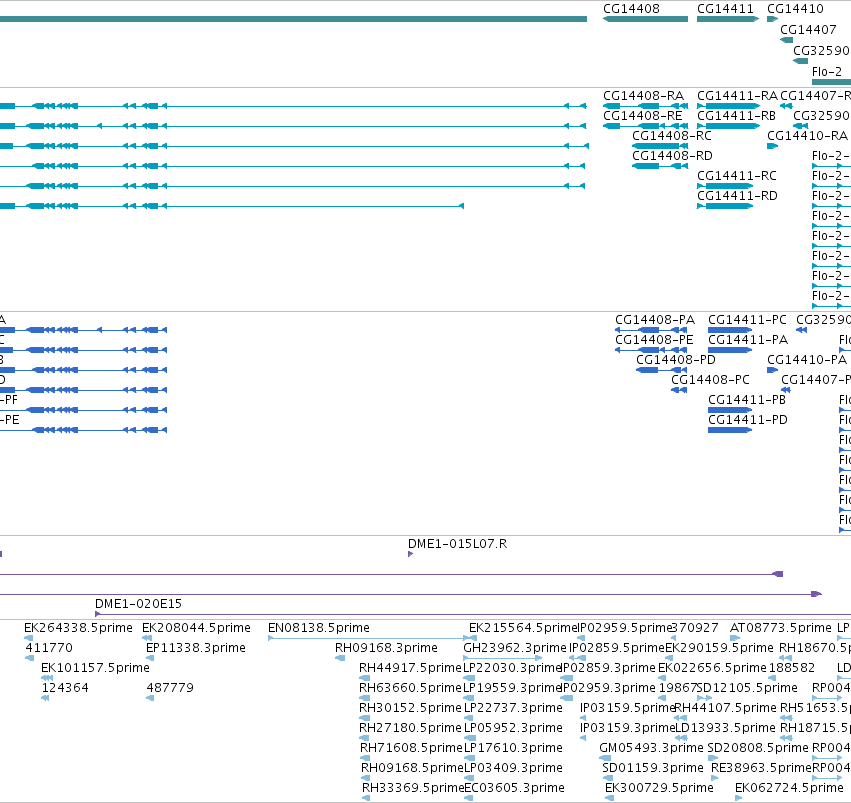Select EST label LP17610.3prime
Image resolution: width=851 pixels, height=803 pixels.
[x=513, y=748]
